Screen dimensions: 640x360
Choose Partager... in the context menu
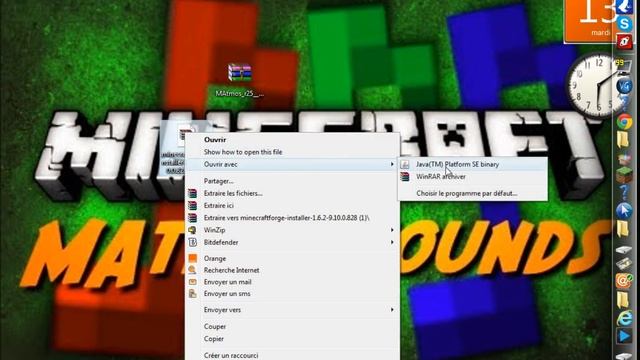(x=291, y=181)
